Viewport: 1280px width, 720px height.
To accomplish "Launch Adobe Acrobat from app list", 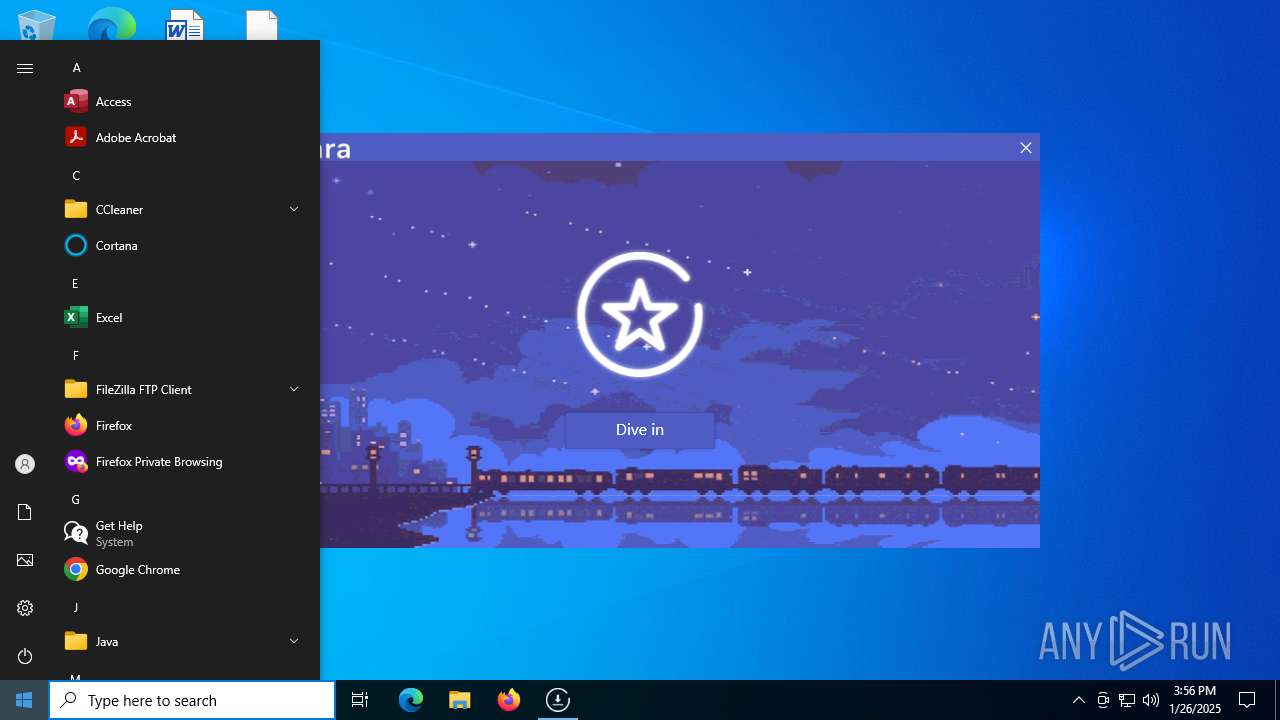I will (184, 137).
